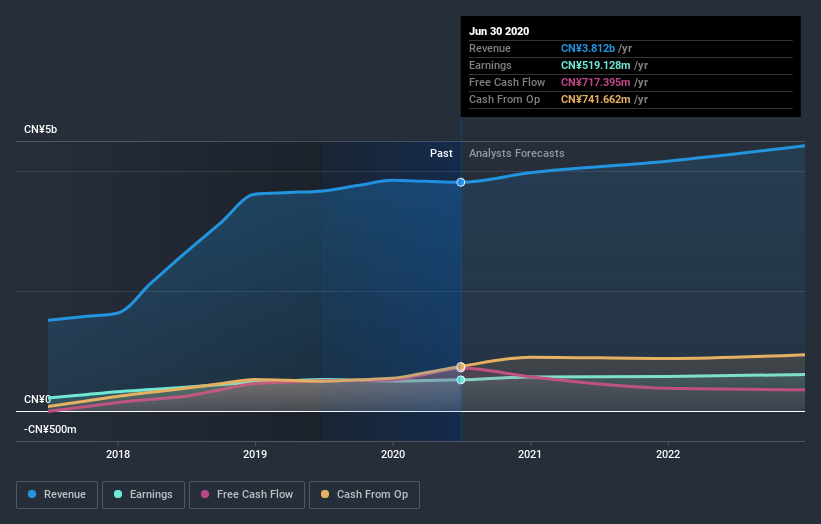
Task: Click the CN¥0 y-axis label
Action: pyautogui.click(x=38, y=399)
